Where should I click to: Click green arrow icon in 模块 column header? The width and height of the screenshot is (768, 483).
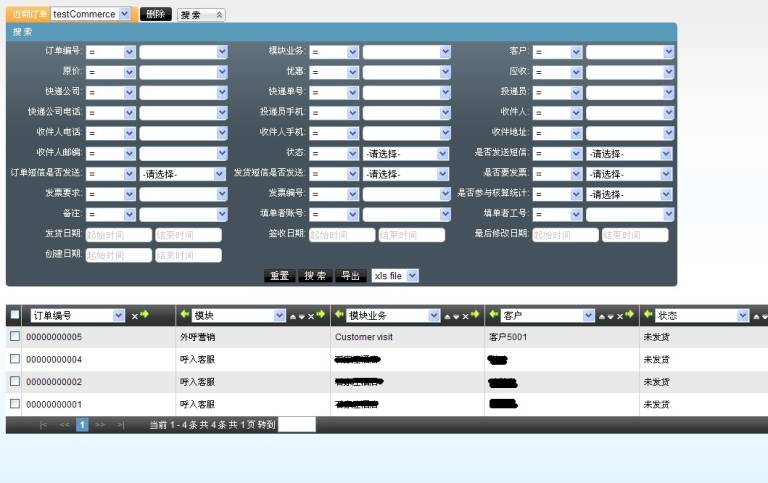(184, 315)
